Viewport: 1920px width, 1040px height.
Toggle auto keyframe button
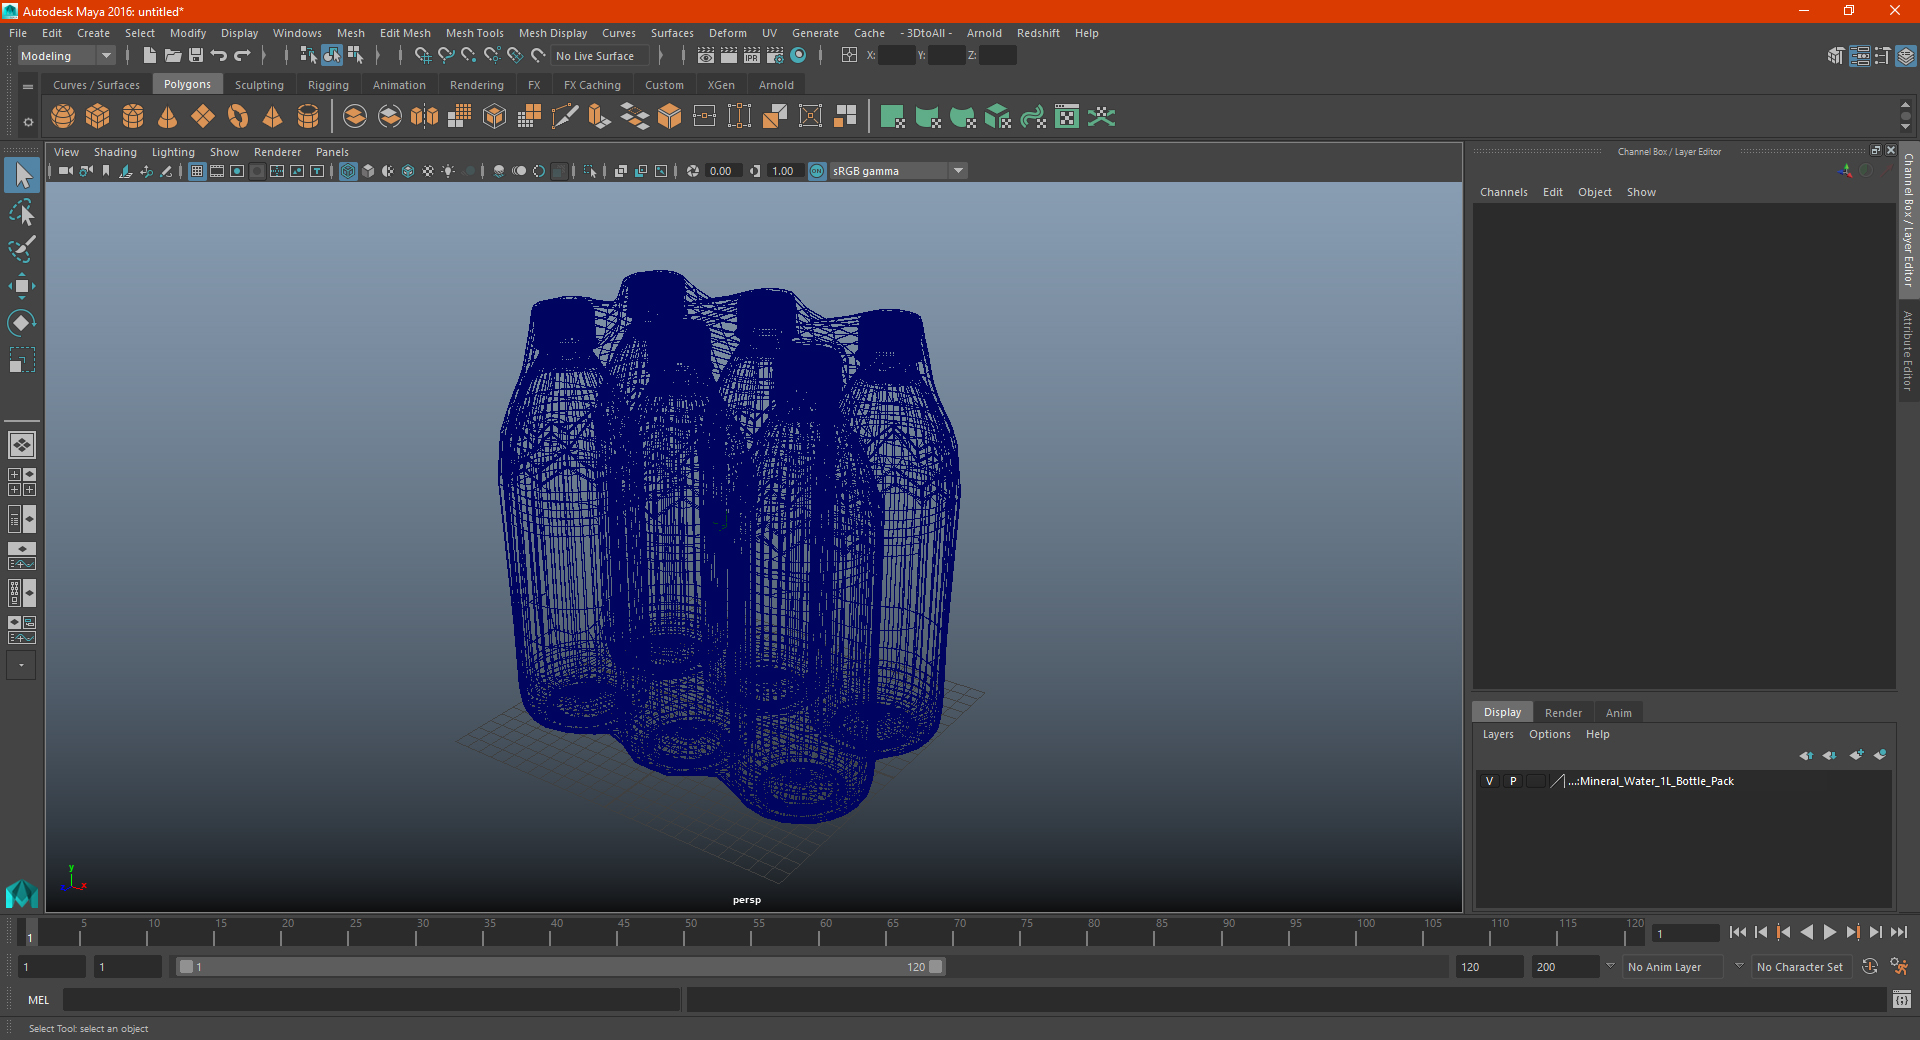point(1870,967)
